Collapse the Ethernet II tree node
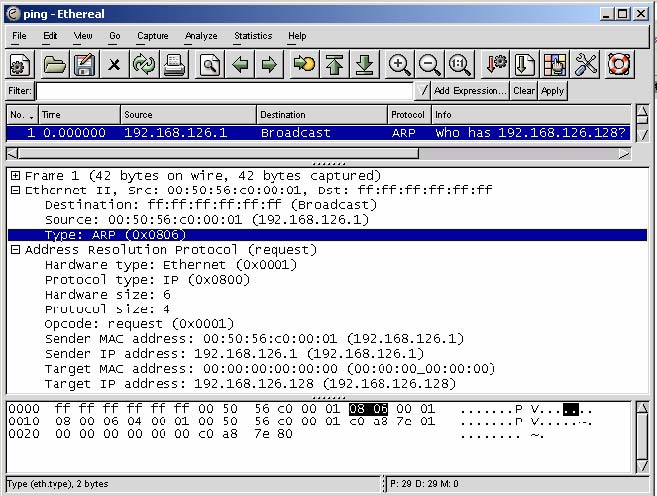 coord(16,190)
